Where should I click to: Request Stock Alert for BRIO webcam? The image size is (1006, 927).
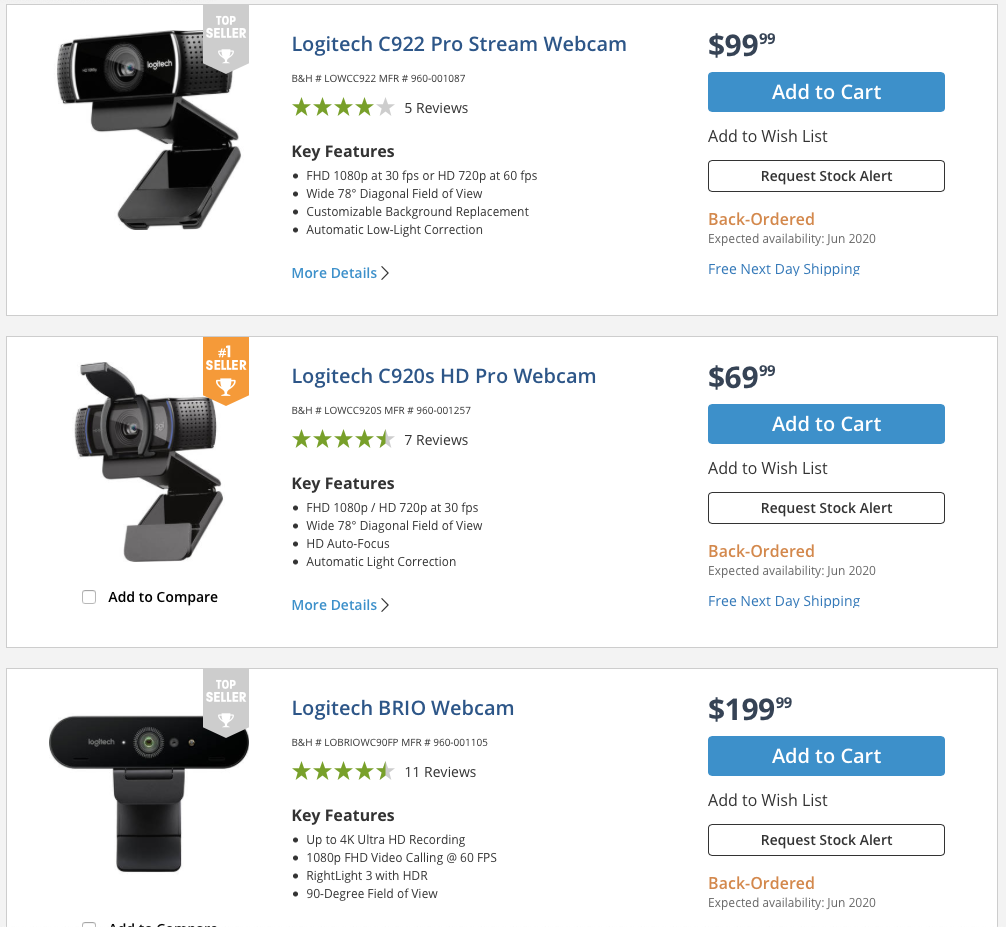[826, 840]
